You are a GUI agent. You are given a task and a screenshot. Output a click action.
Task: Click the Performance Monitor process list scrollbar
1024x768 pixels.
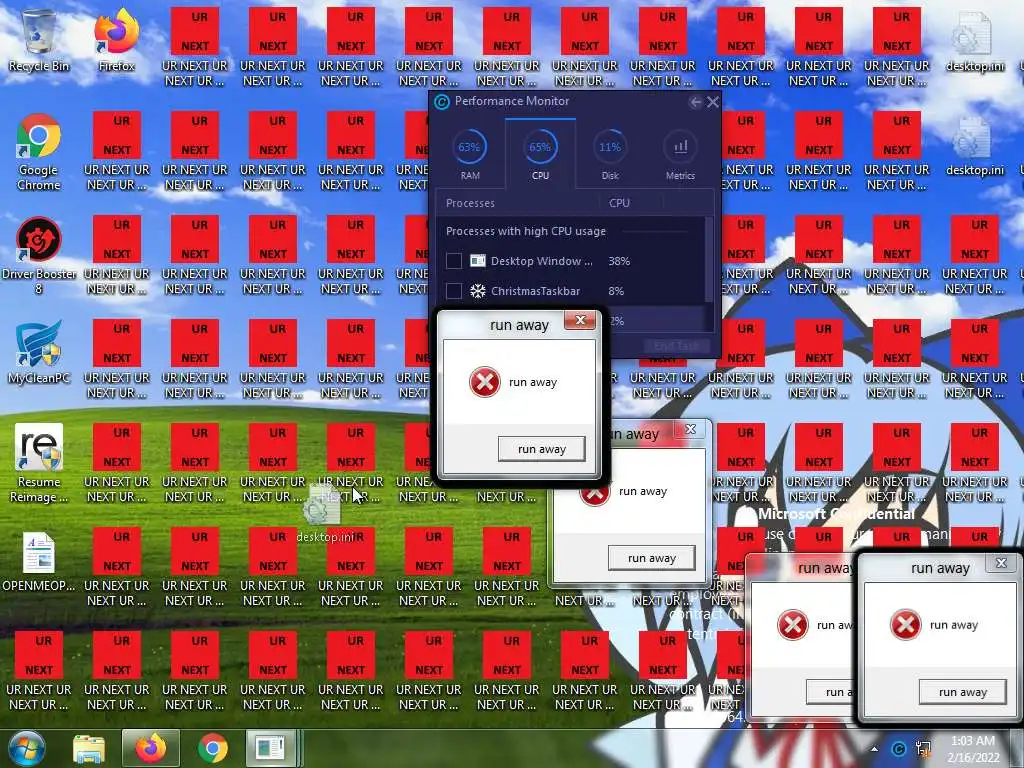pyautogui.click(x=709, y=261)
